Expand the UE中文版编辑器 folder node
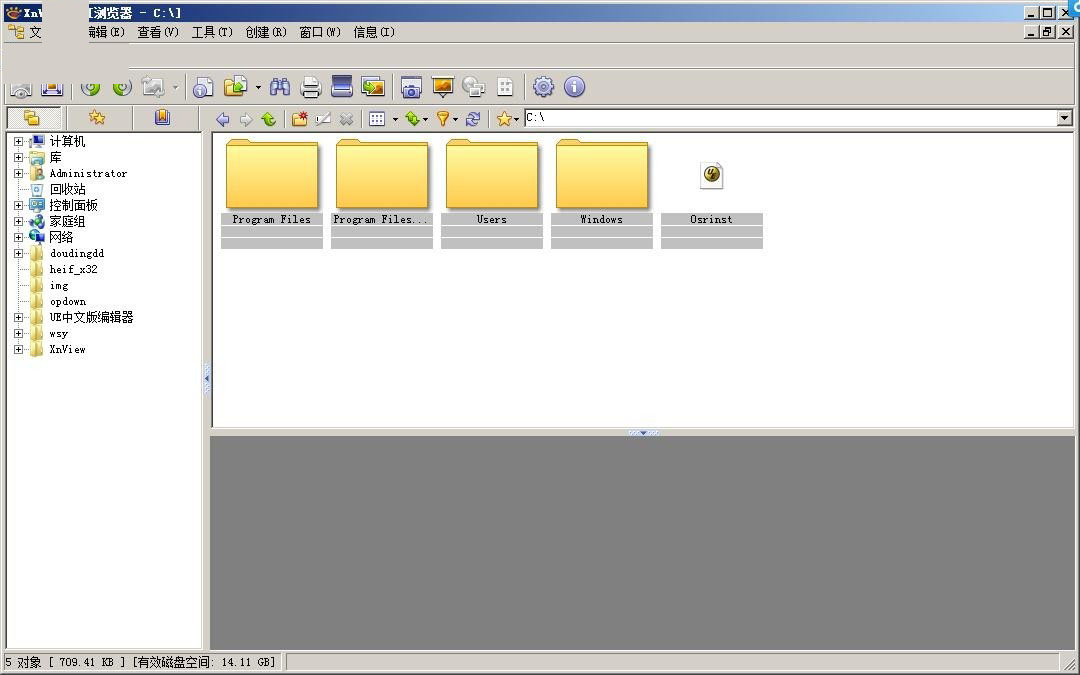The image size is (1080, 675). click(x=19, y=318)
